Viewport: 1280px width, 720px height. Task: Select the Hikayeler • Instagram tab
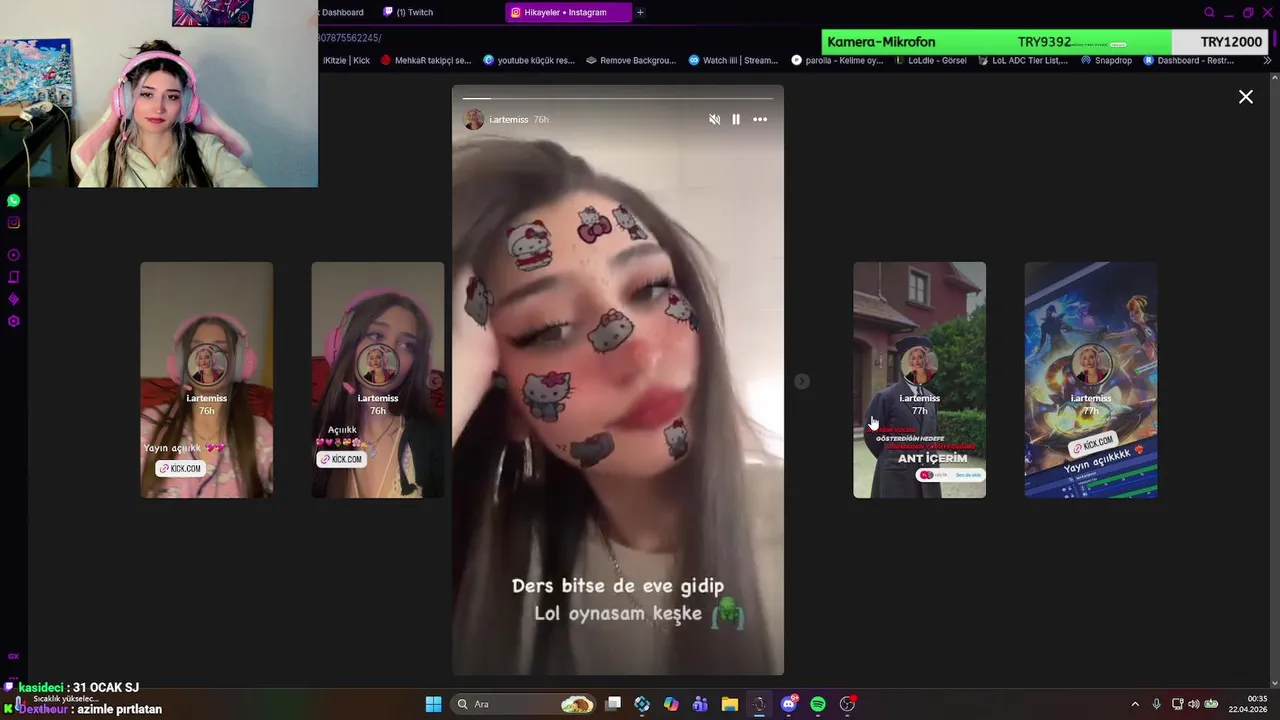[566, 12]
